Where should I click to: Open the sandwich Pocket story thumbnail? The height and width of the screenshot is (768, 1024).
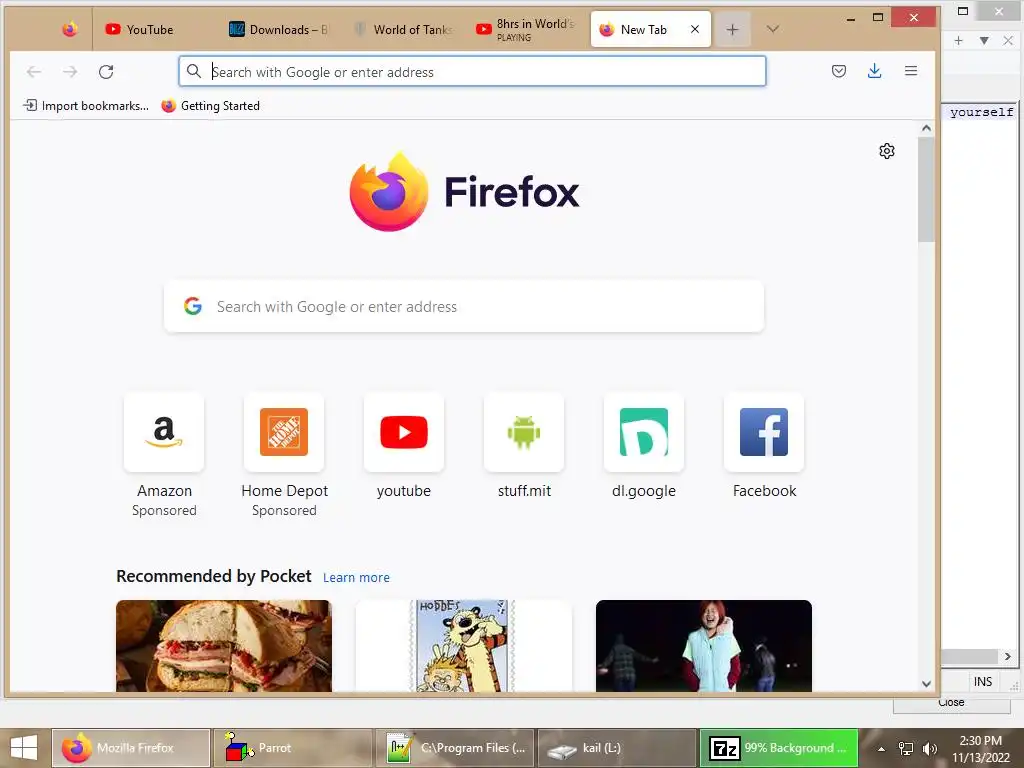[224, 646]
